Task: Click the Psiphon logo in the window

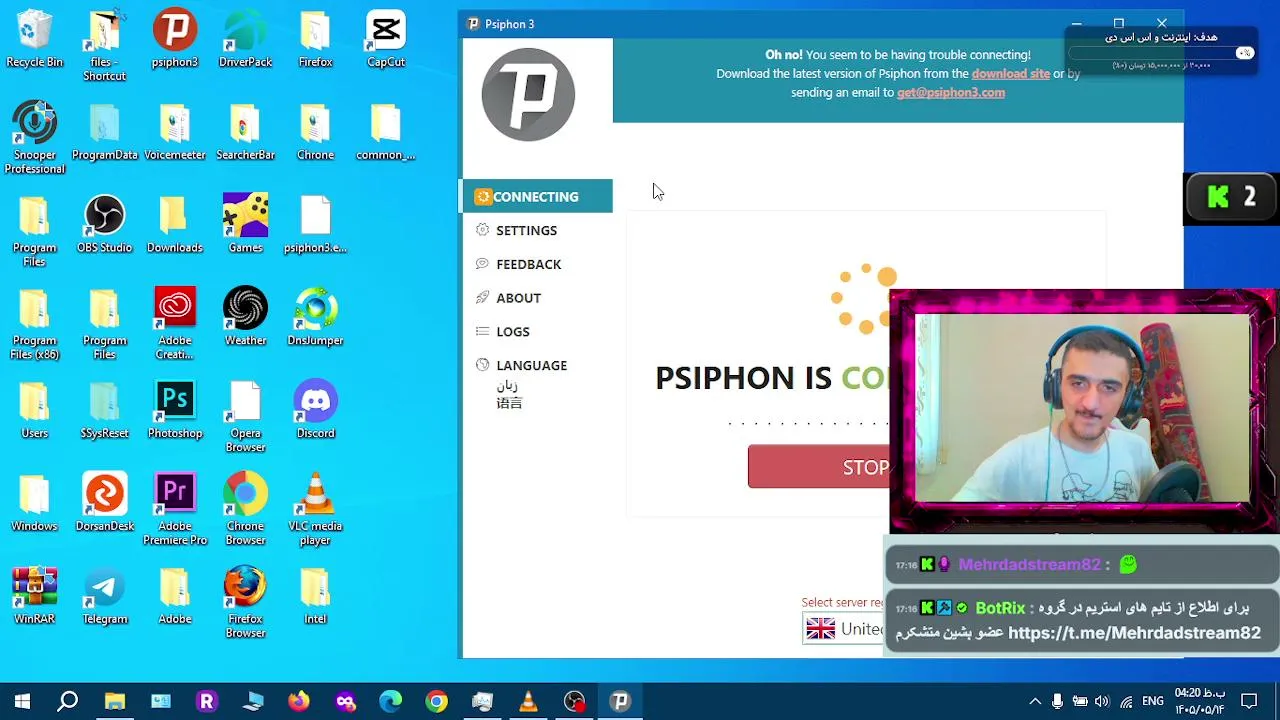Action: pyautogui.click(x=528, y=95)
